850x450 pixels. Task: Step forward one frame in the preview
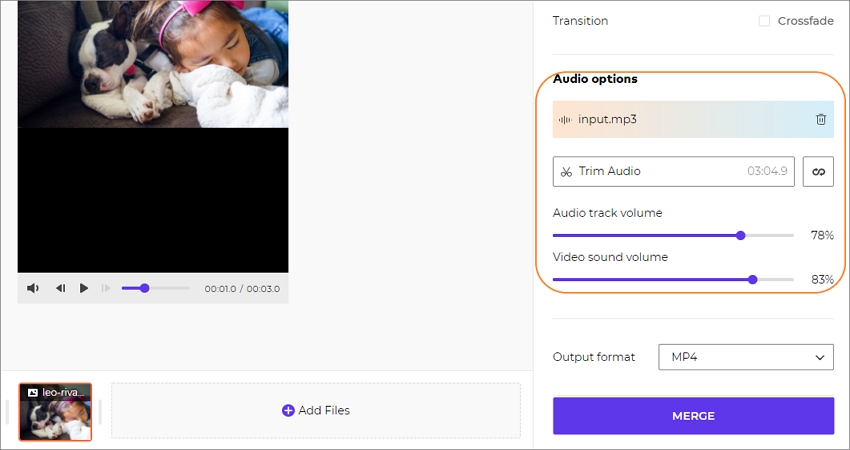pyautogui.click(x=106, y=288)
